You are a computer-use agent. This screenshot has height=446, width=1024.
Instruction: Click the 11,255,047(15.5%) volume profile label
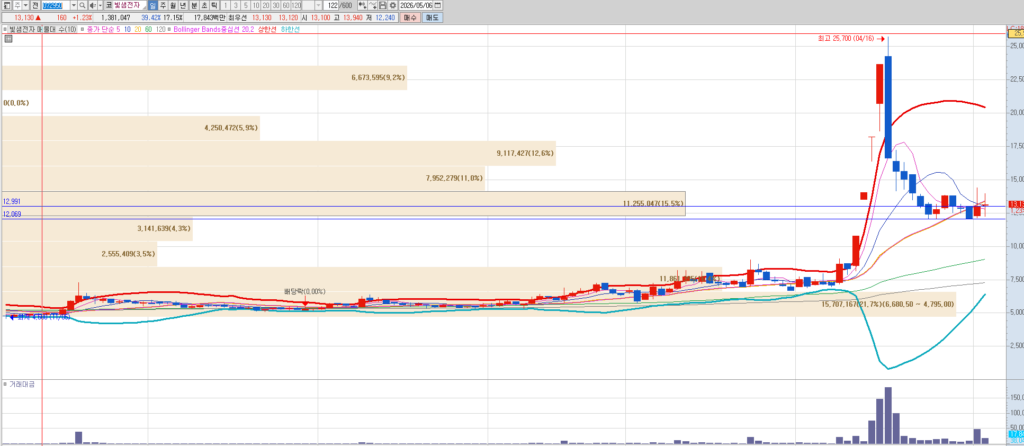click(x=653, y=204)
